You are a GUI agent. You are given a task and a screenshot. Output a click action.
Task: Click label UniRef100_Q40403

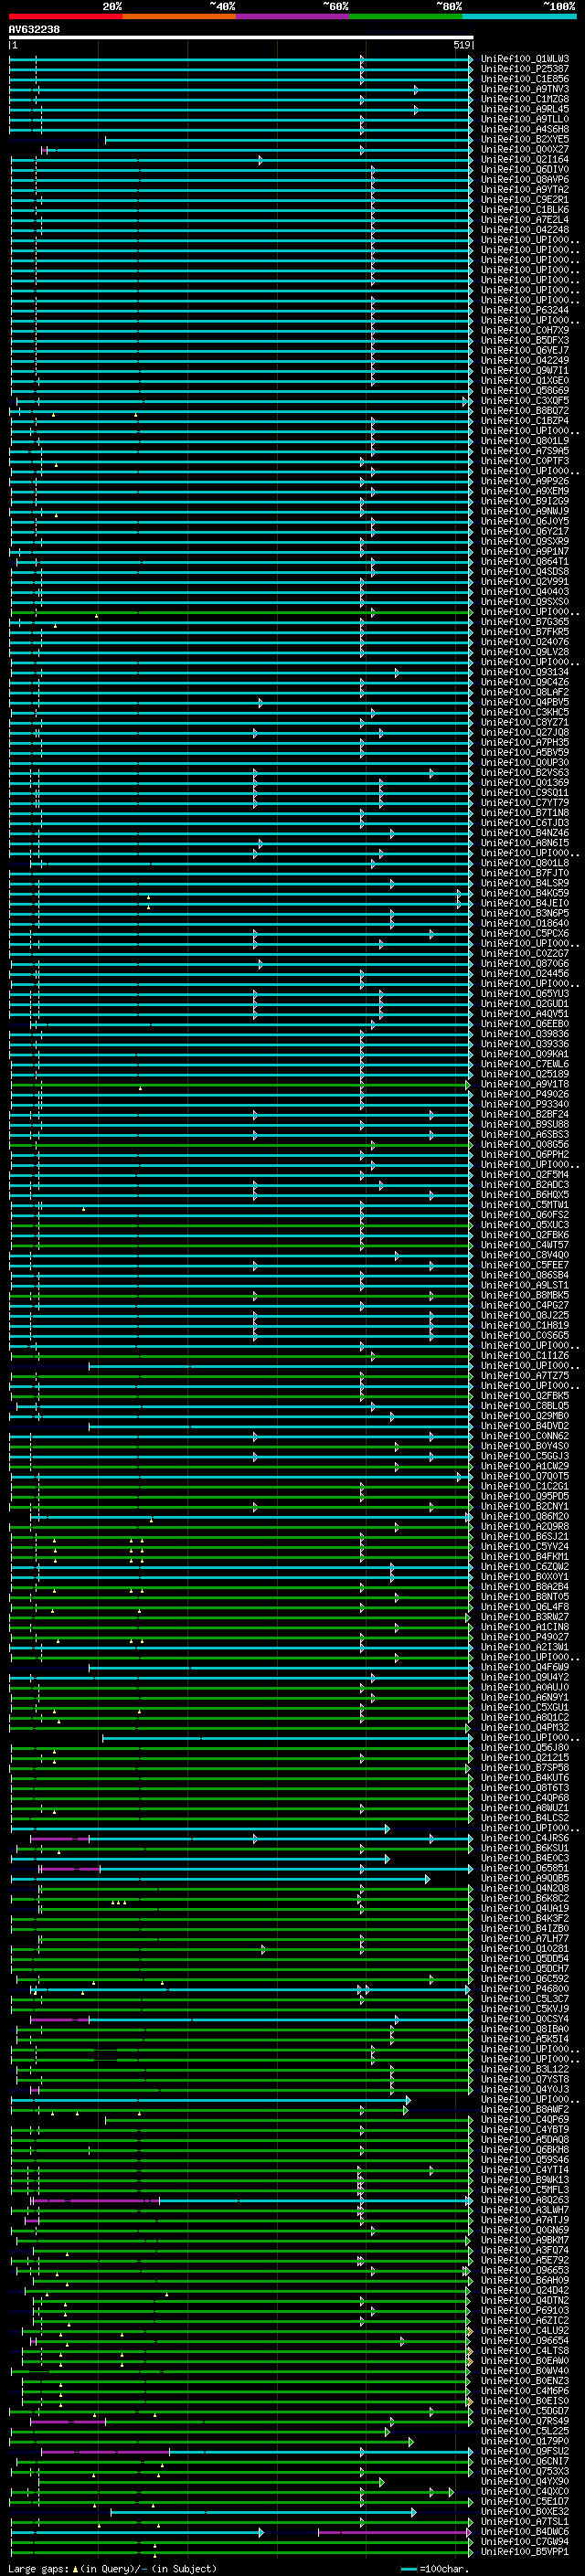(x=525, y=592)
